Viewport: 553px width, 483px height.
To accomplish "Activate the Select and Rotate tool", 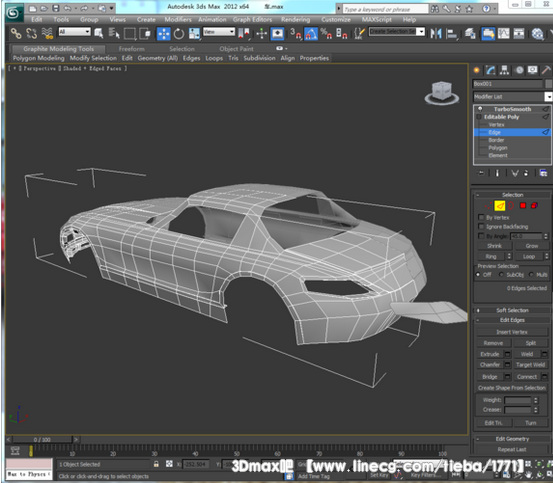I will (179, 33).
